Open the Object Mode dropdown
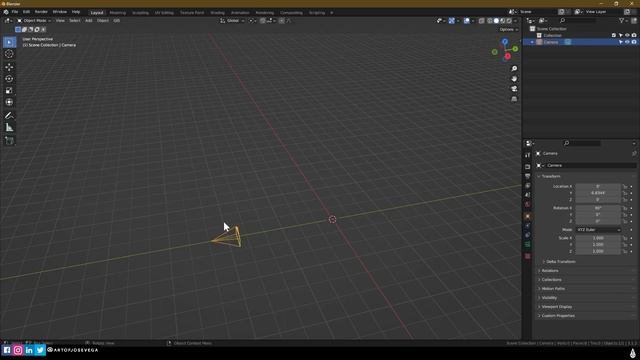Screen dimensions: 640x360 (34, 20)
